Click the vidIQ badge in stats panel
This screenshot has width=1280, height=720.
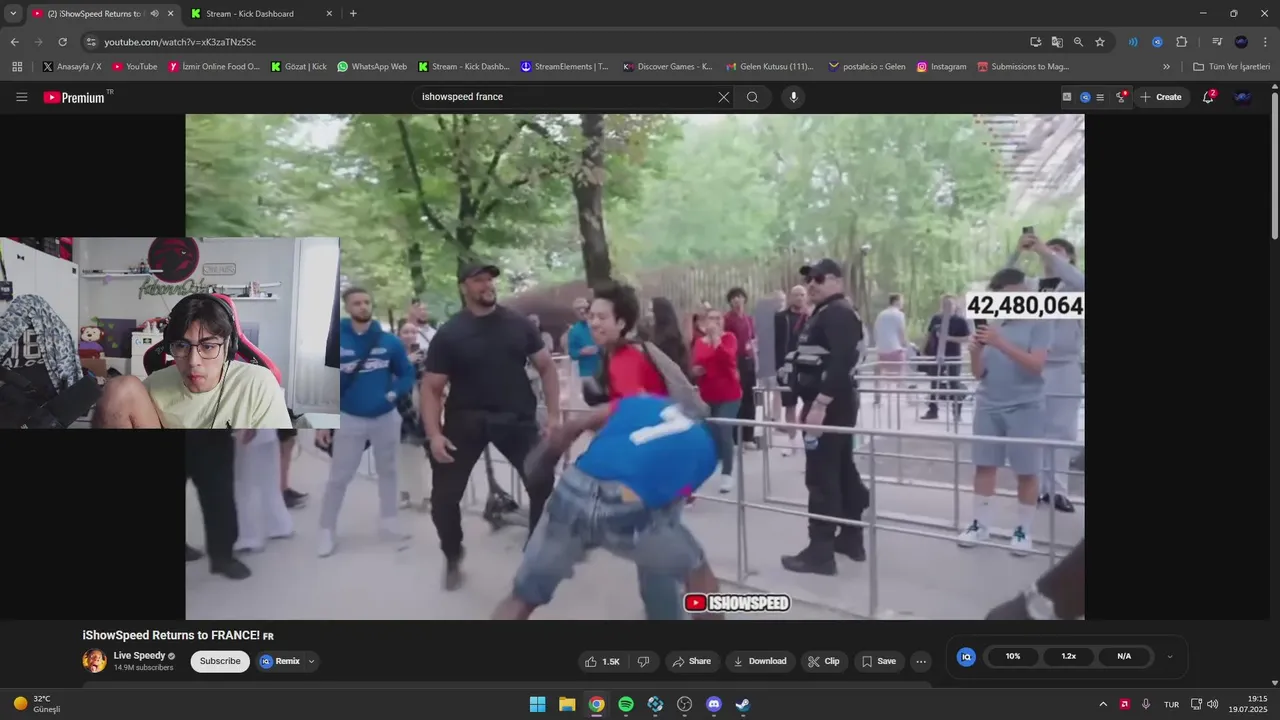point(966,656)
